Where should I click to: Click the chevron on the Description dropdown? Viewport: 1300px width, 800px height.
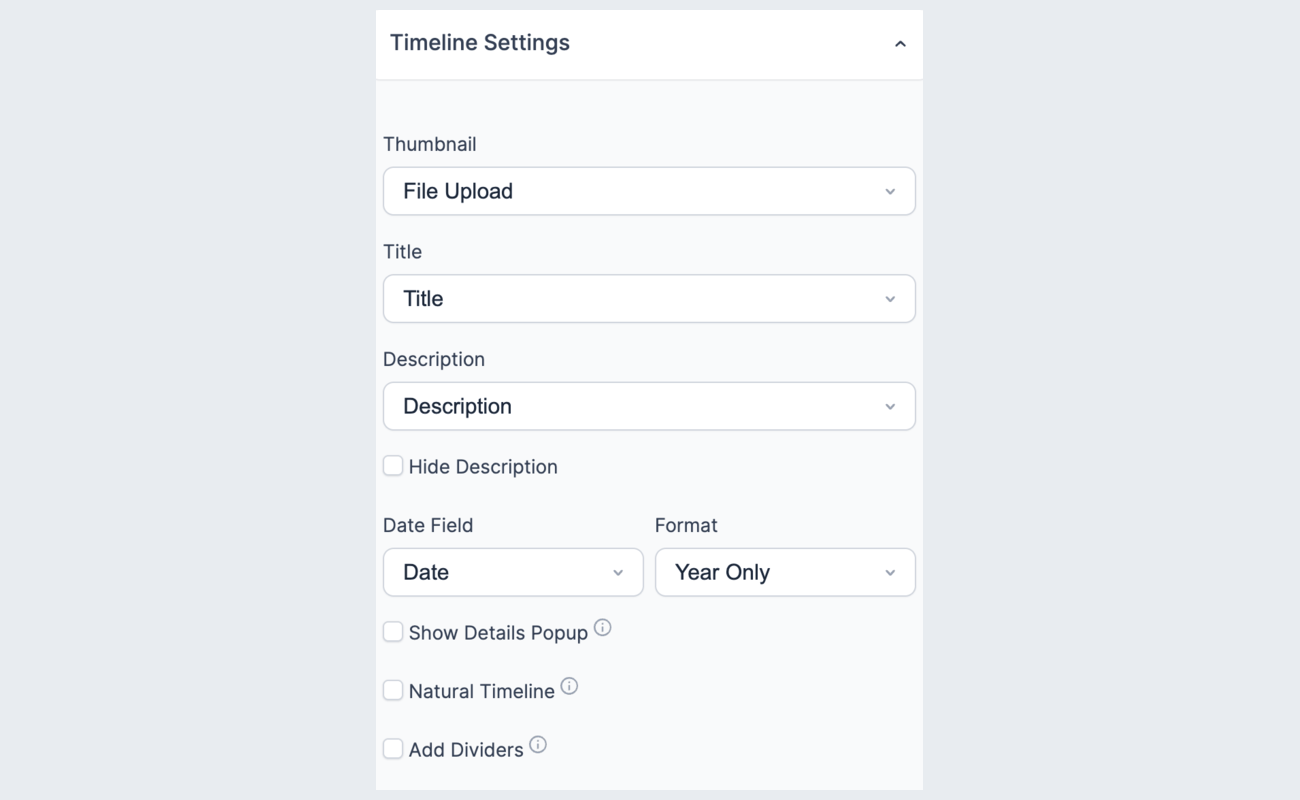coord(891,406)
